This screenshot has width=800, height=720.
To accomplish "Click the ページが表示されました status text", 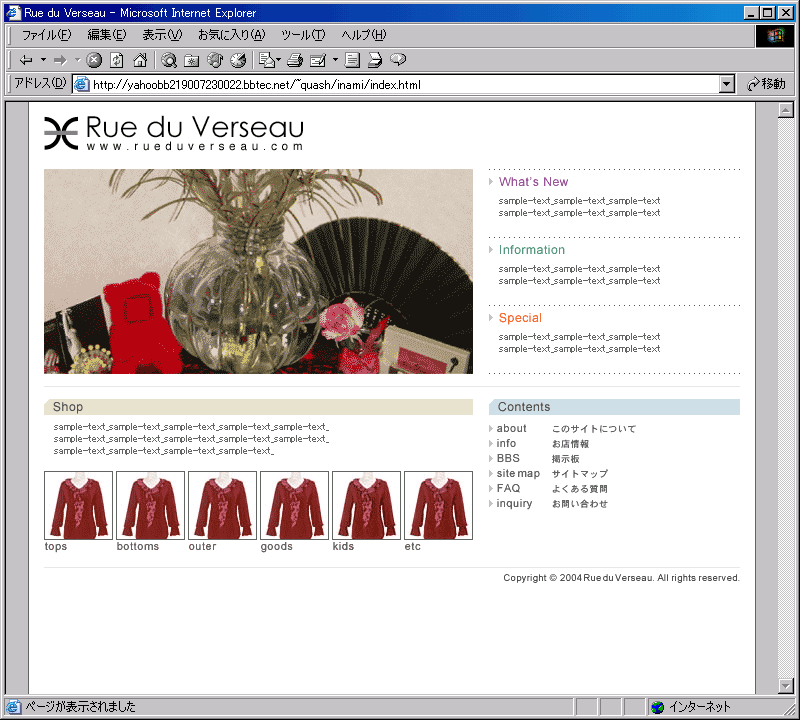I will click(81, 707).
